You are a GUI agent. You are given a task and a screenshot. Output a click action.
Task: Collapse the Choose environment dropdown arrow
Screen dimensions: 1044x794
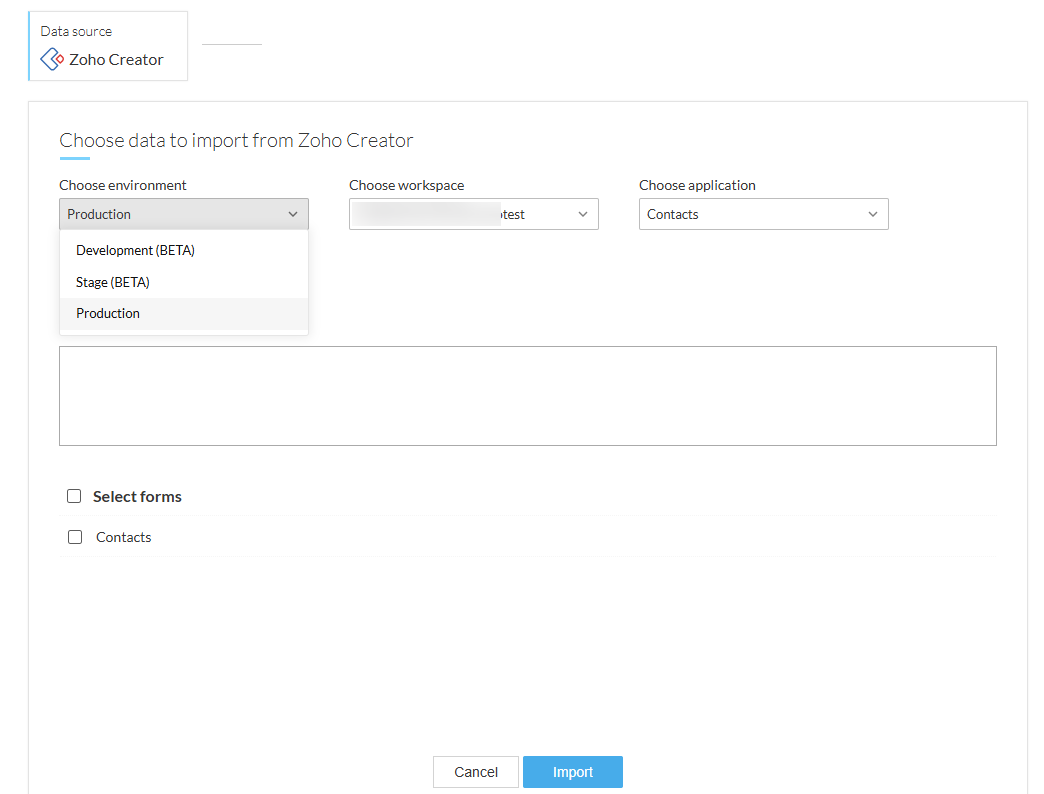click(x=293, y=214)
